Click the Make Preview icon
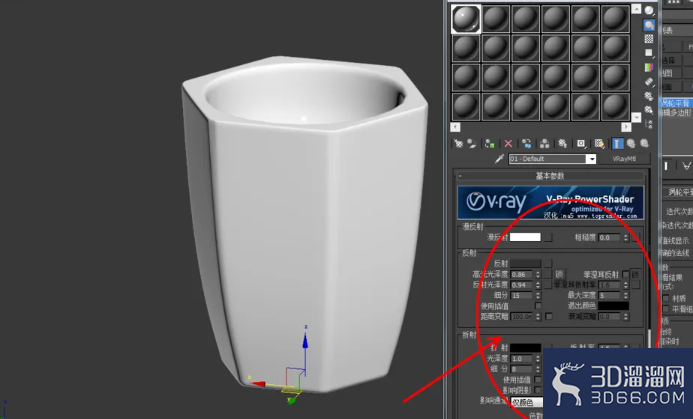This screenshot has height=419, width=693. coord(649,81)
